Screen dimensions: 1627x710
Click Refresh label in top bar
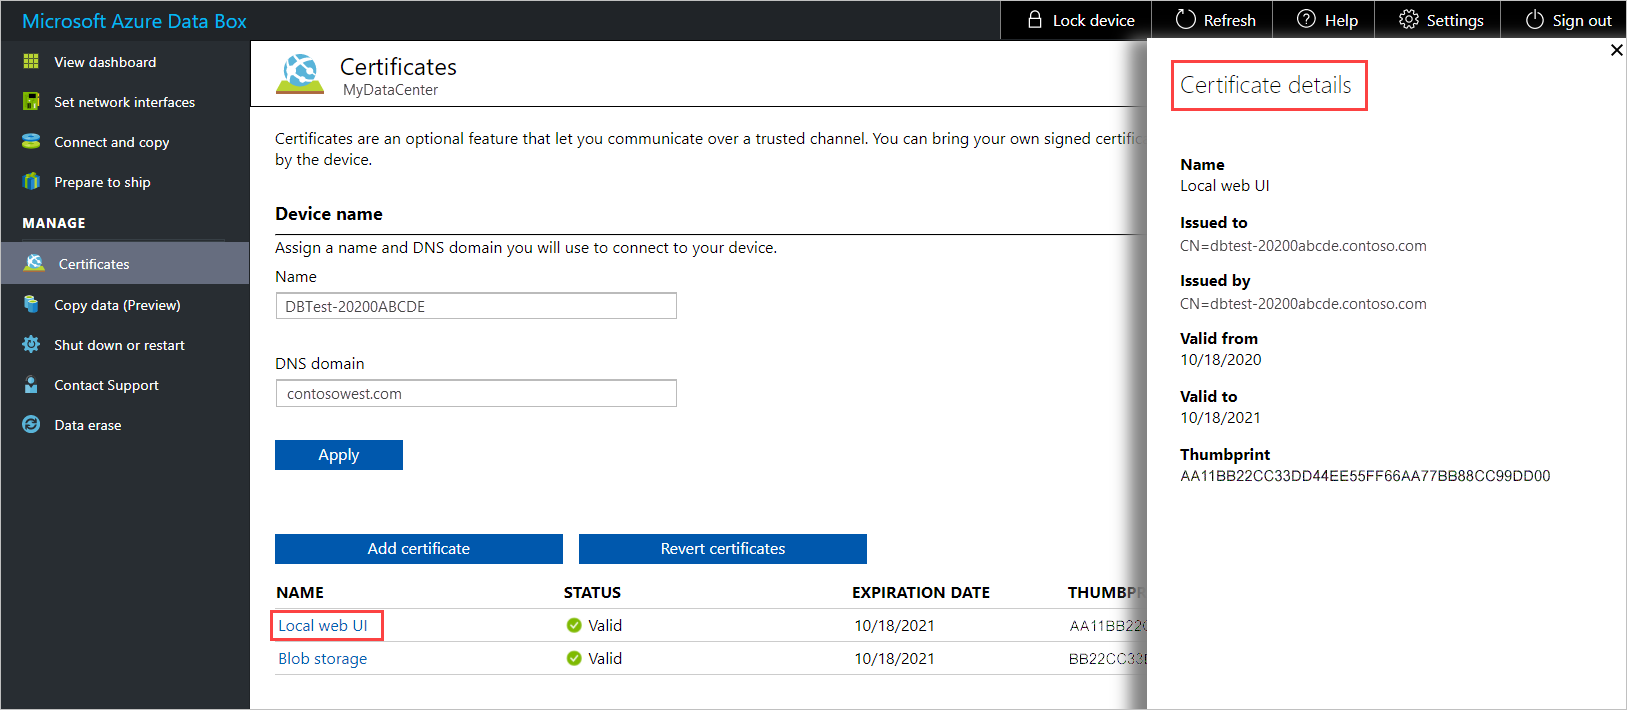point(1230,20)
